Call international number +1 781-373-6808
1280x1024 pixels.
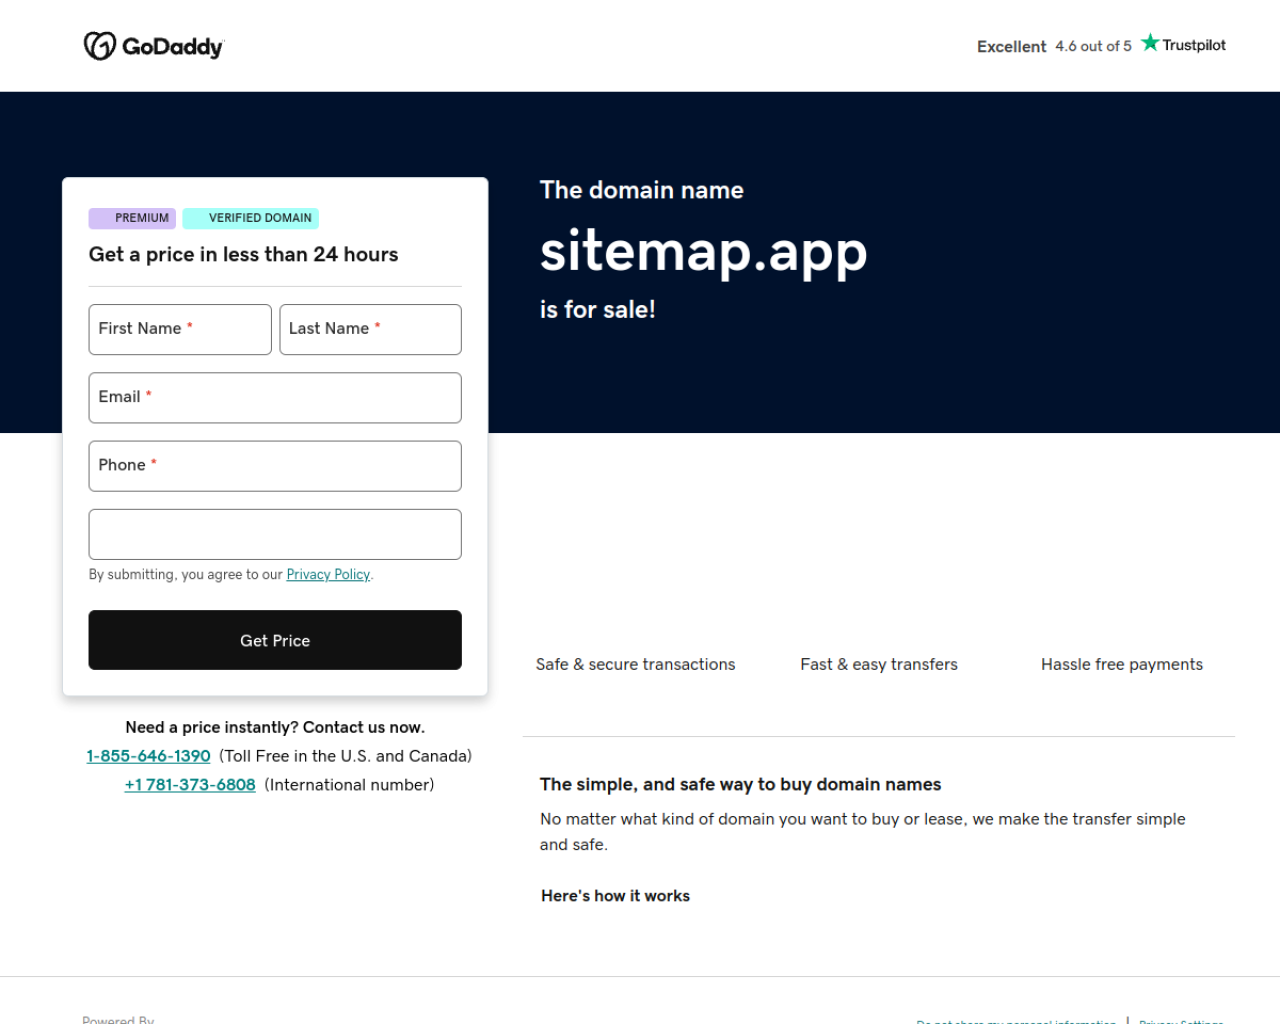coord(190,785)
